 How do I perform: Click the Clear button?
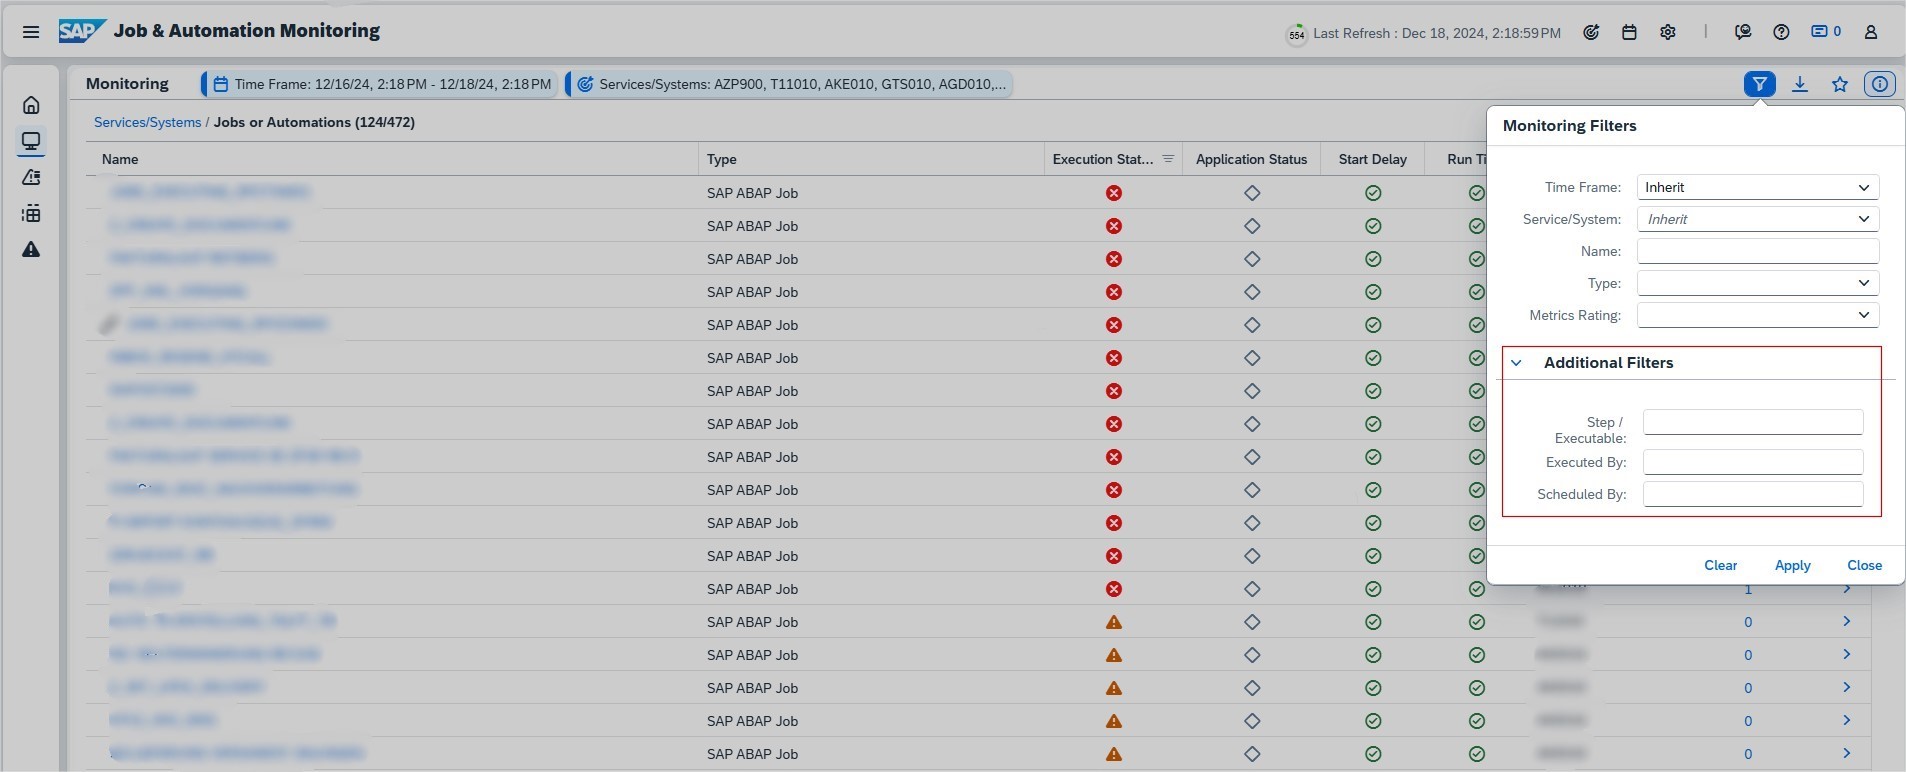[x=1720, y=565]
